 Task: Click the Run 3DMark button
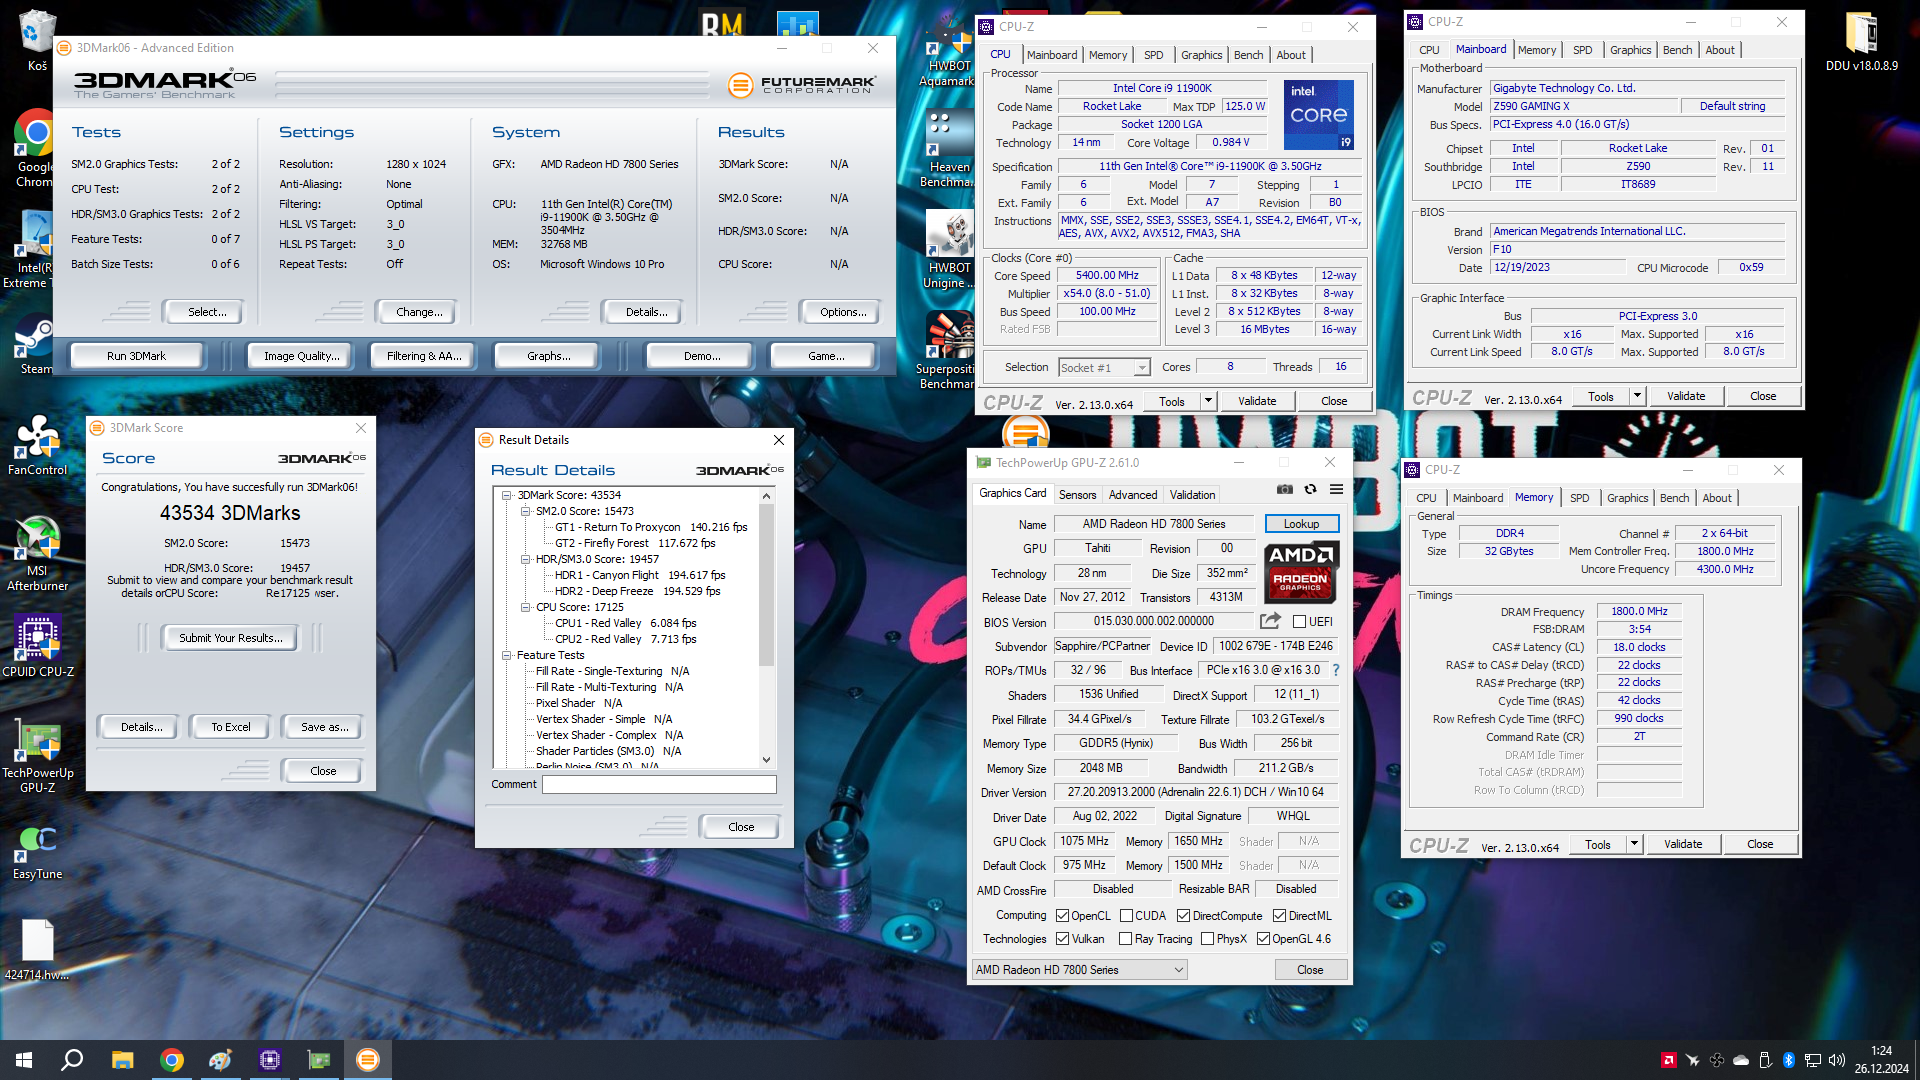point(136,356)
